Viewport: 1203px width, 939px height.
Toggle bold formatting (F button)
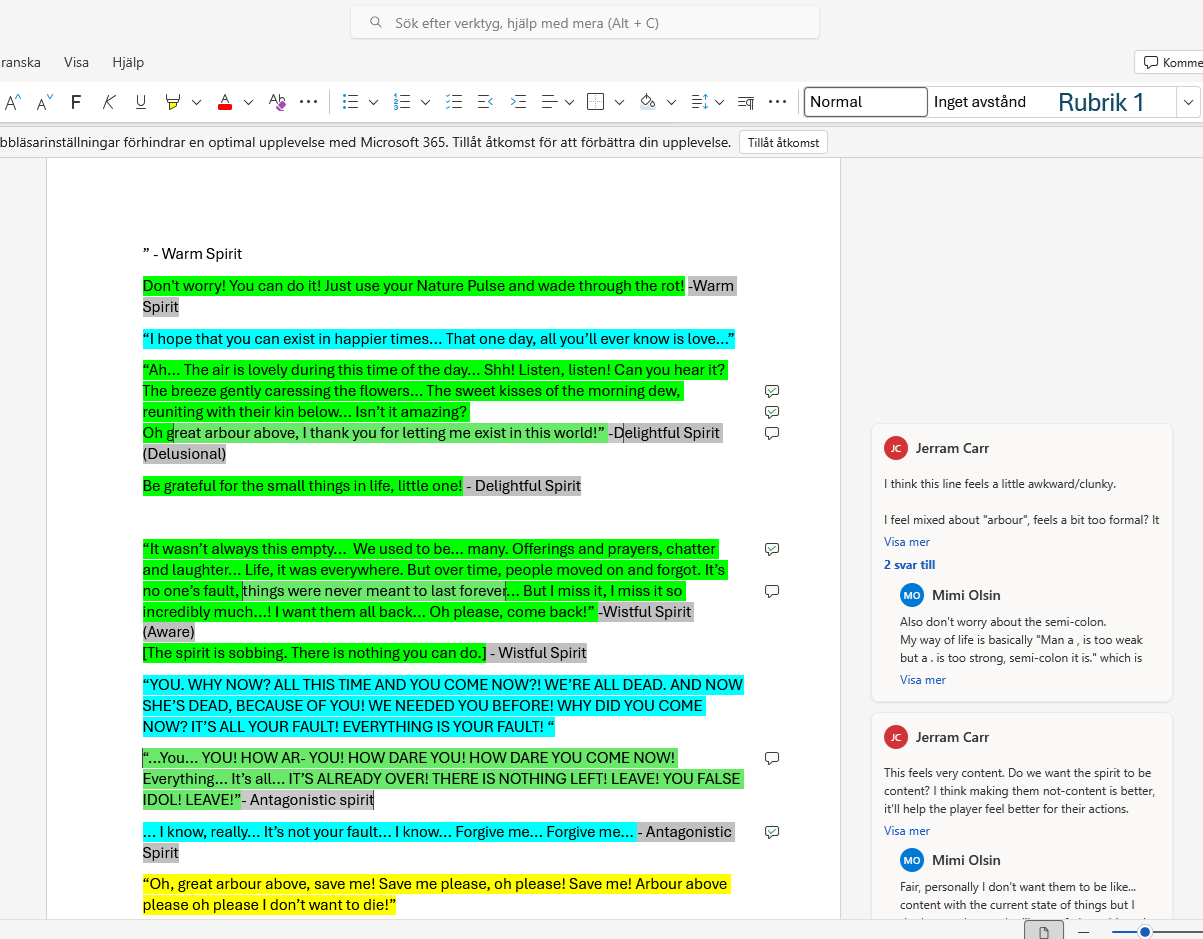[x=76, y=102]
